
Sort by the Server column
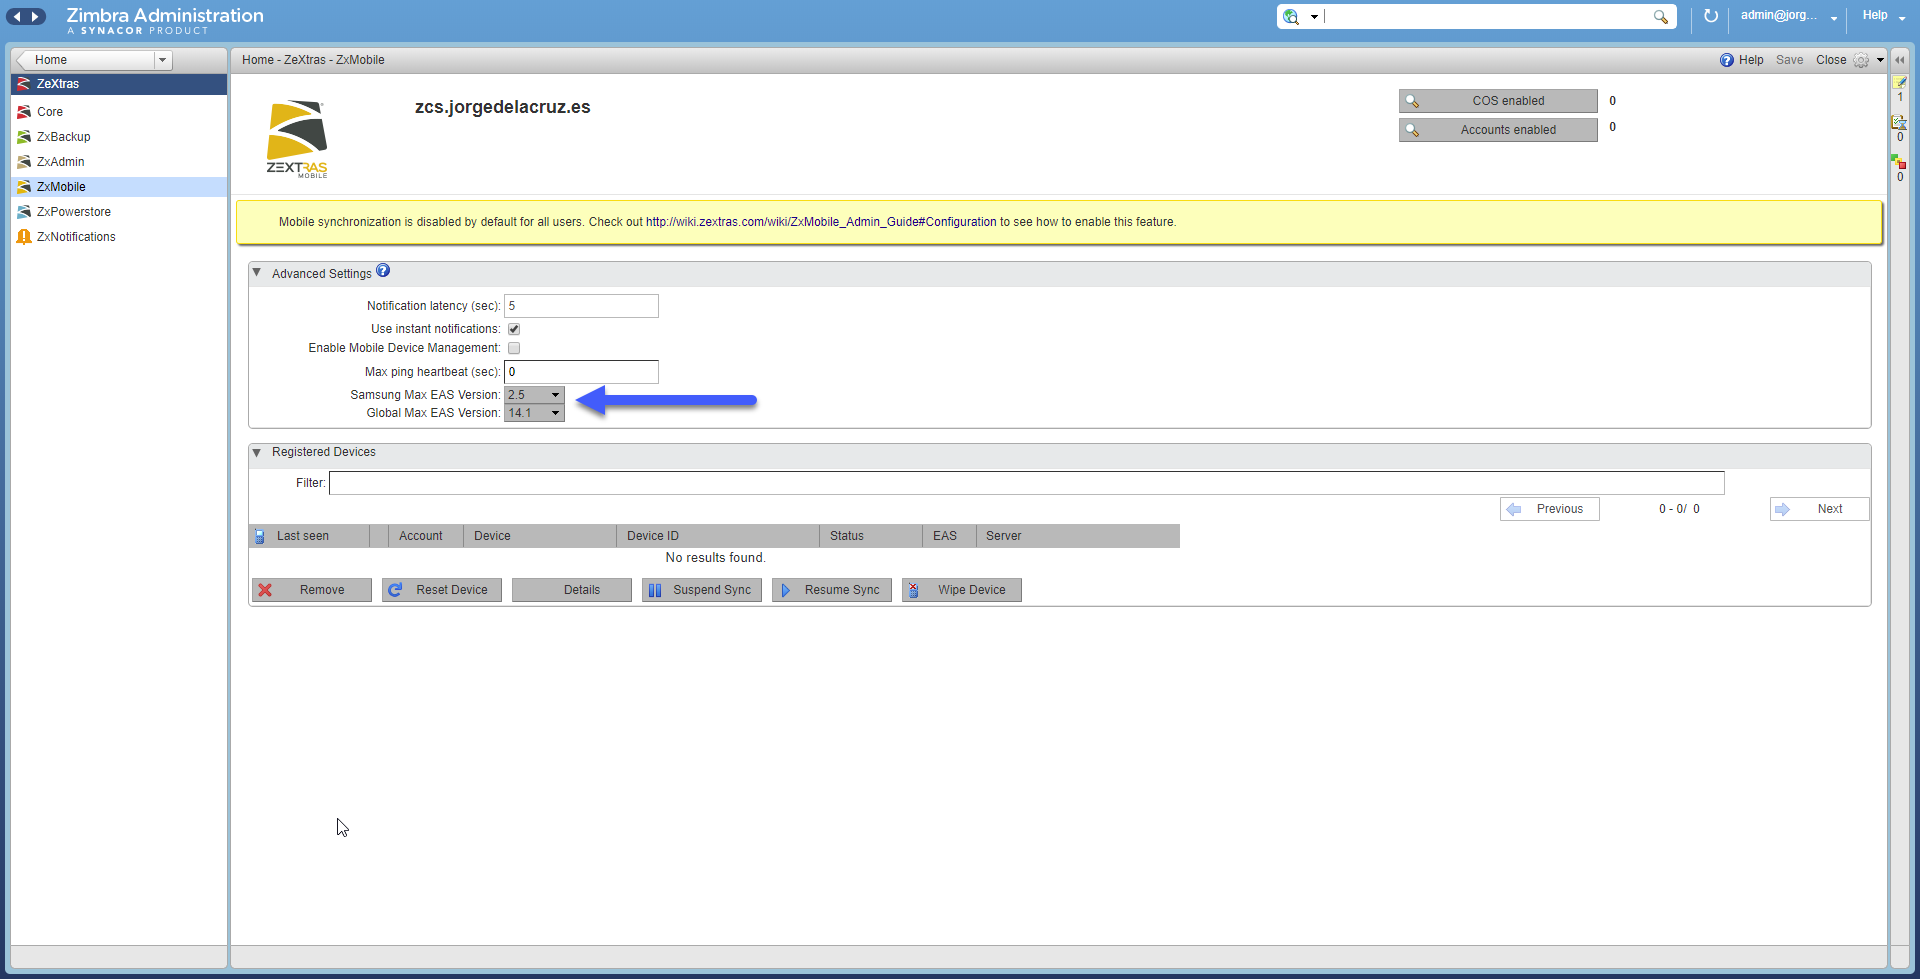pyautogui.click(x=1078, y=536)
